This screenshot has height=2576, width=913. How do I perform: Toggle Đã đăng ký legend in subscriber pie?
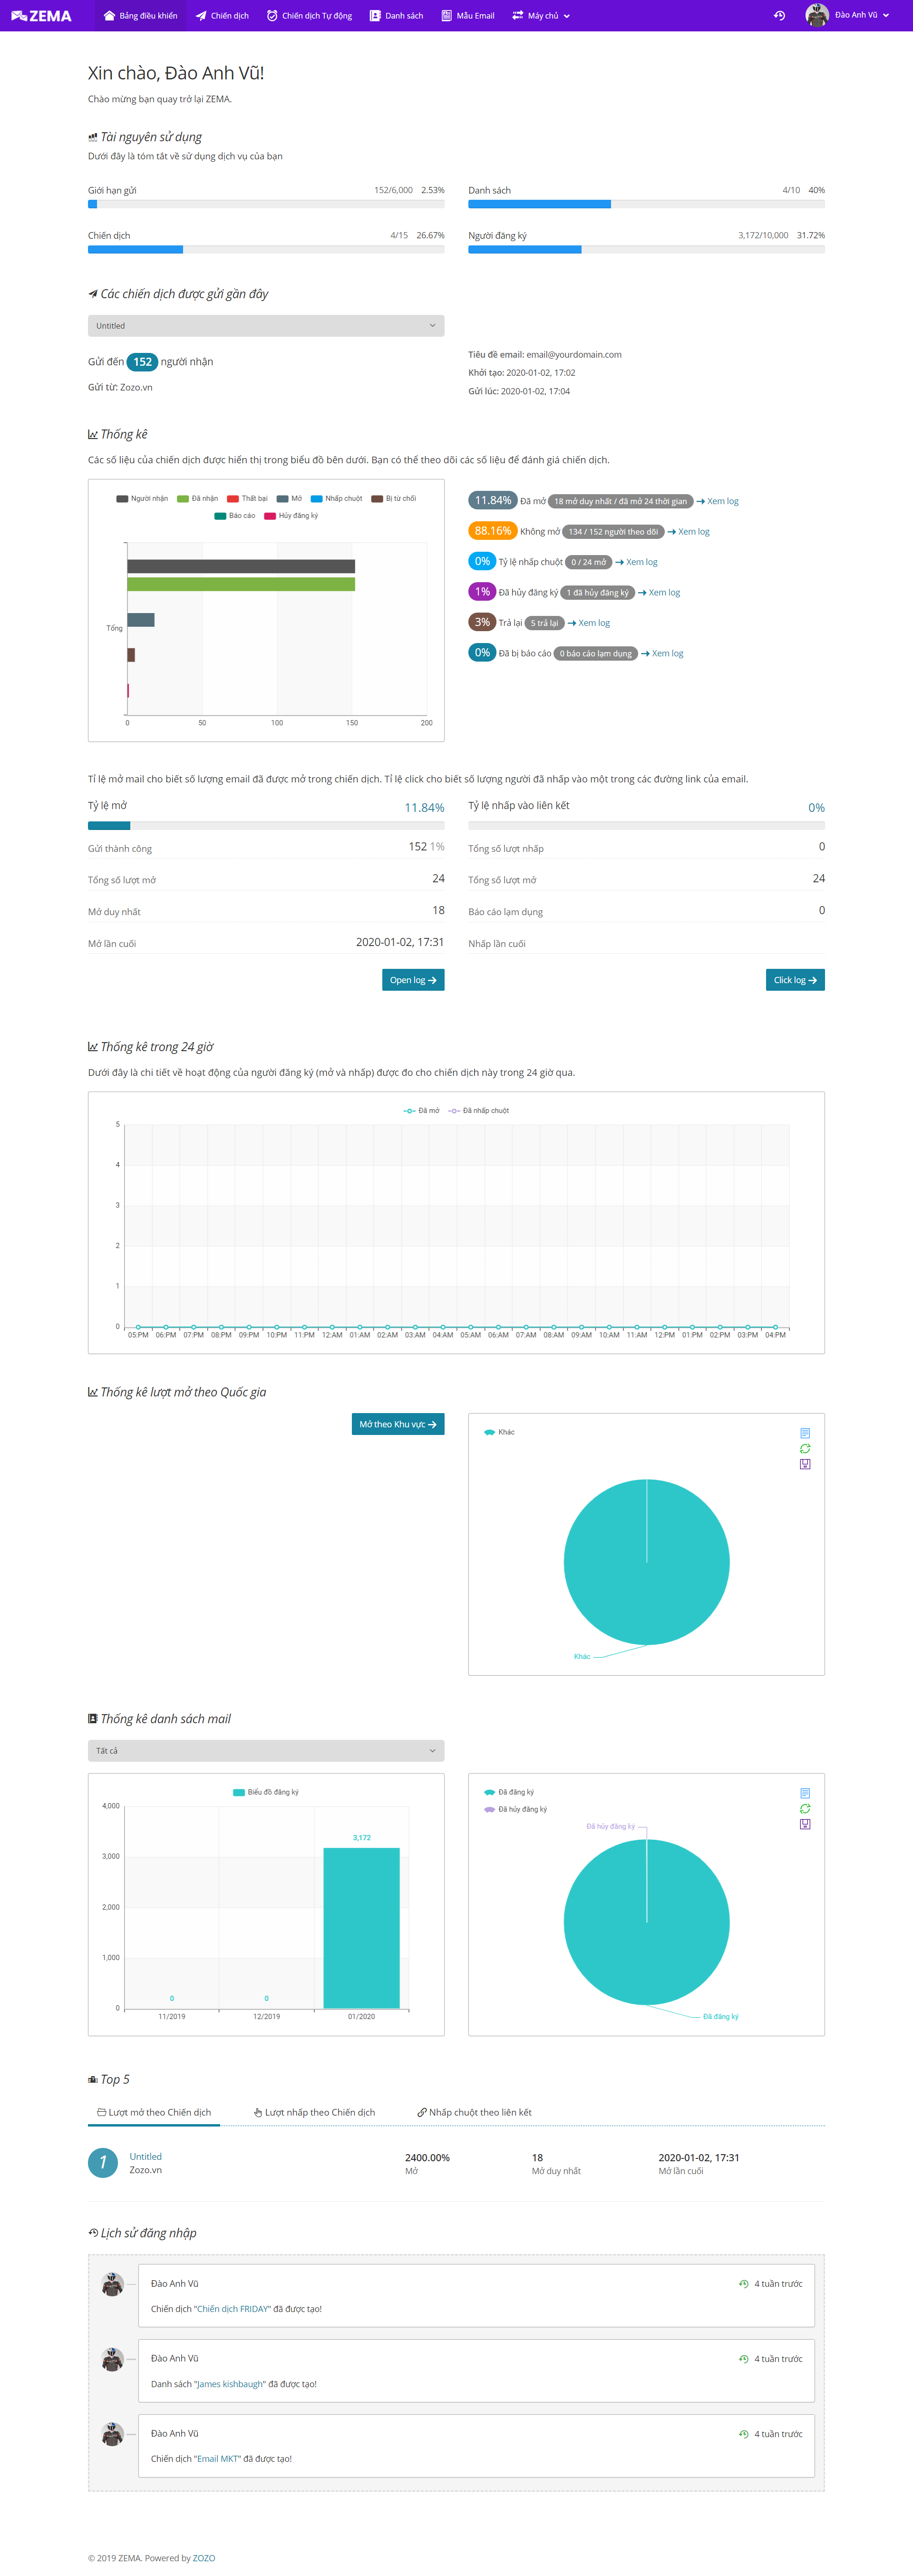pyautogui.click(x=509, y=1792)
